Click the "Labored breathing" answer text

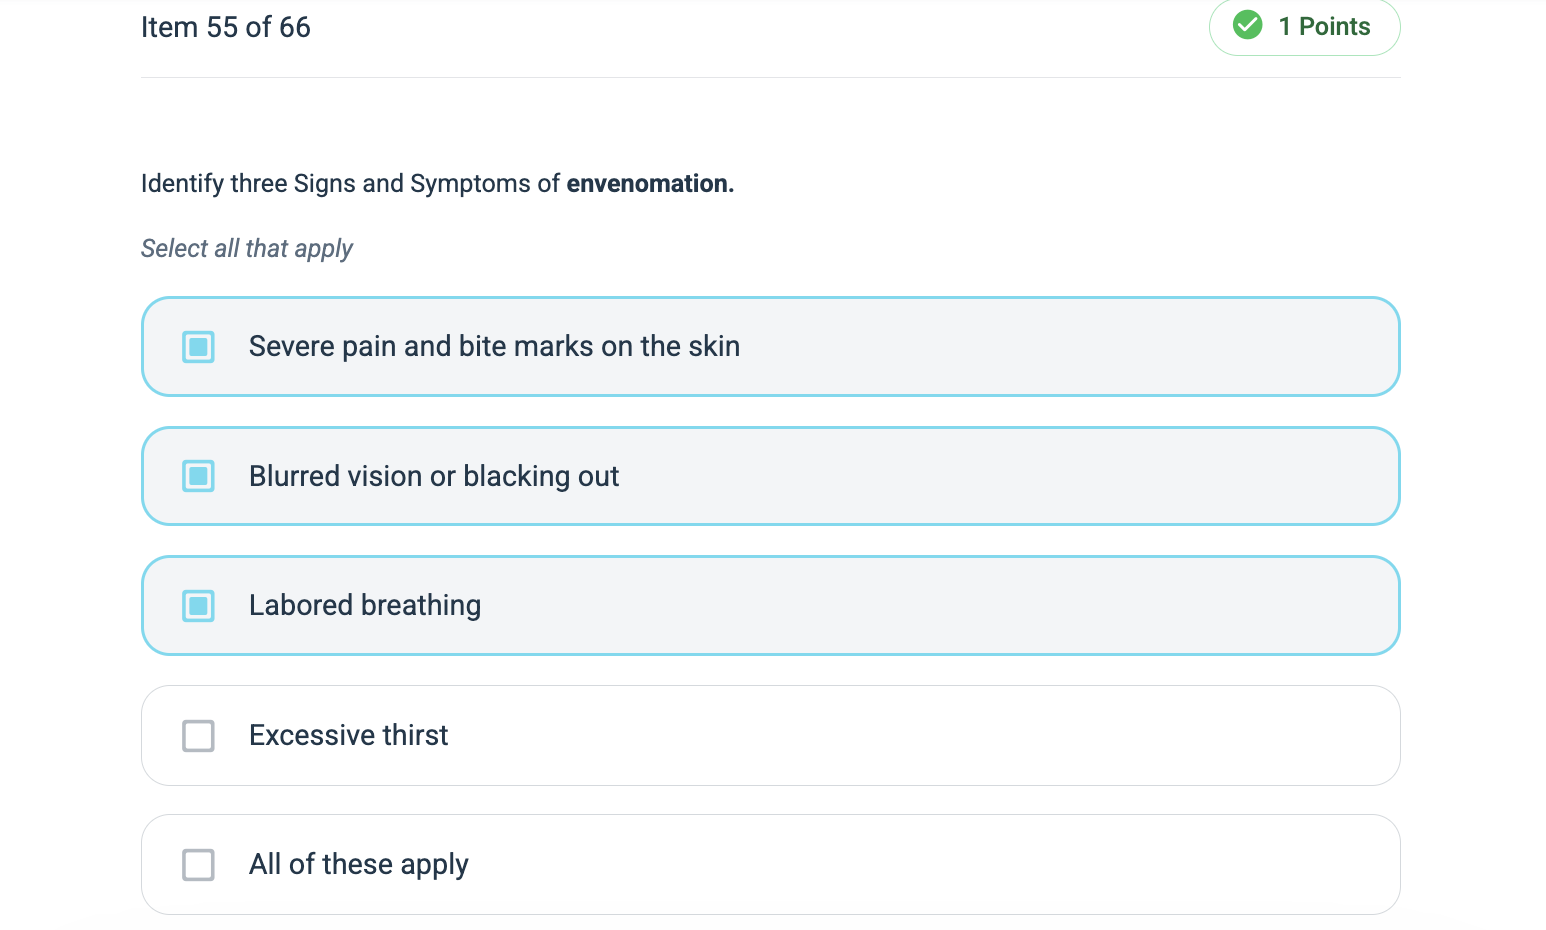tap(365, 606)
